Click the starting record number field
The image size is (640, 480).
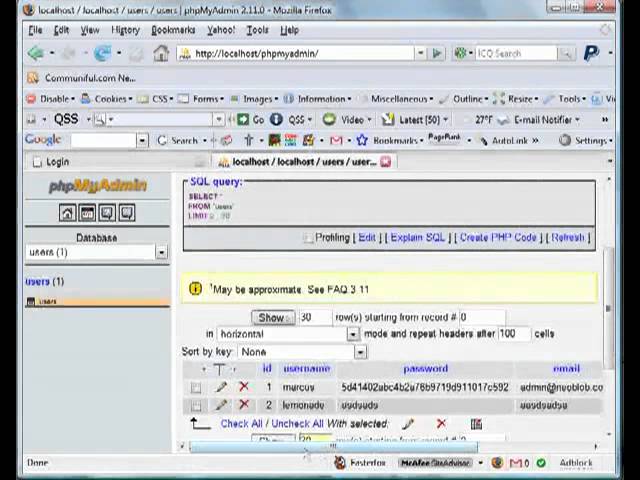click(482, 318)
